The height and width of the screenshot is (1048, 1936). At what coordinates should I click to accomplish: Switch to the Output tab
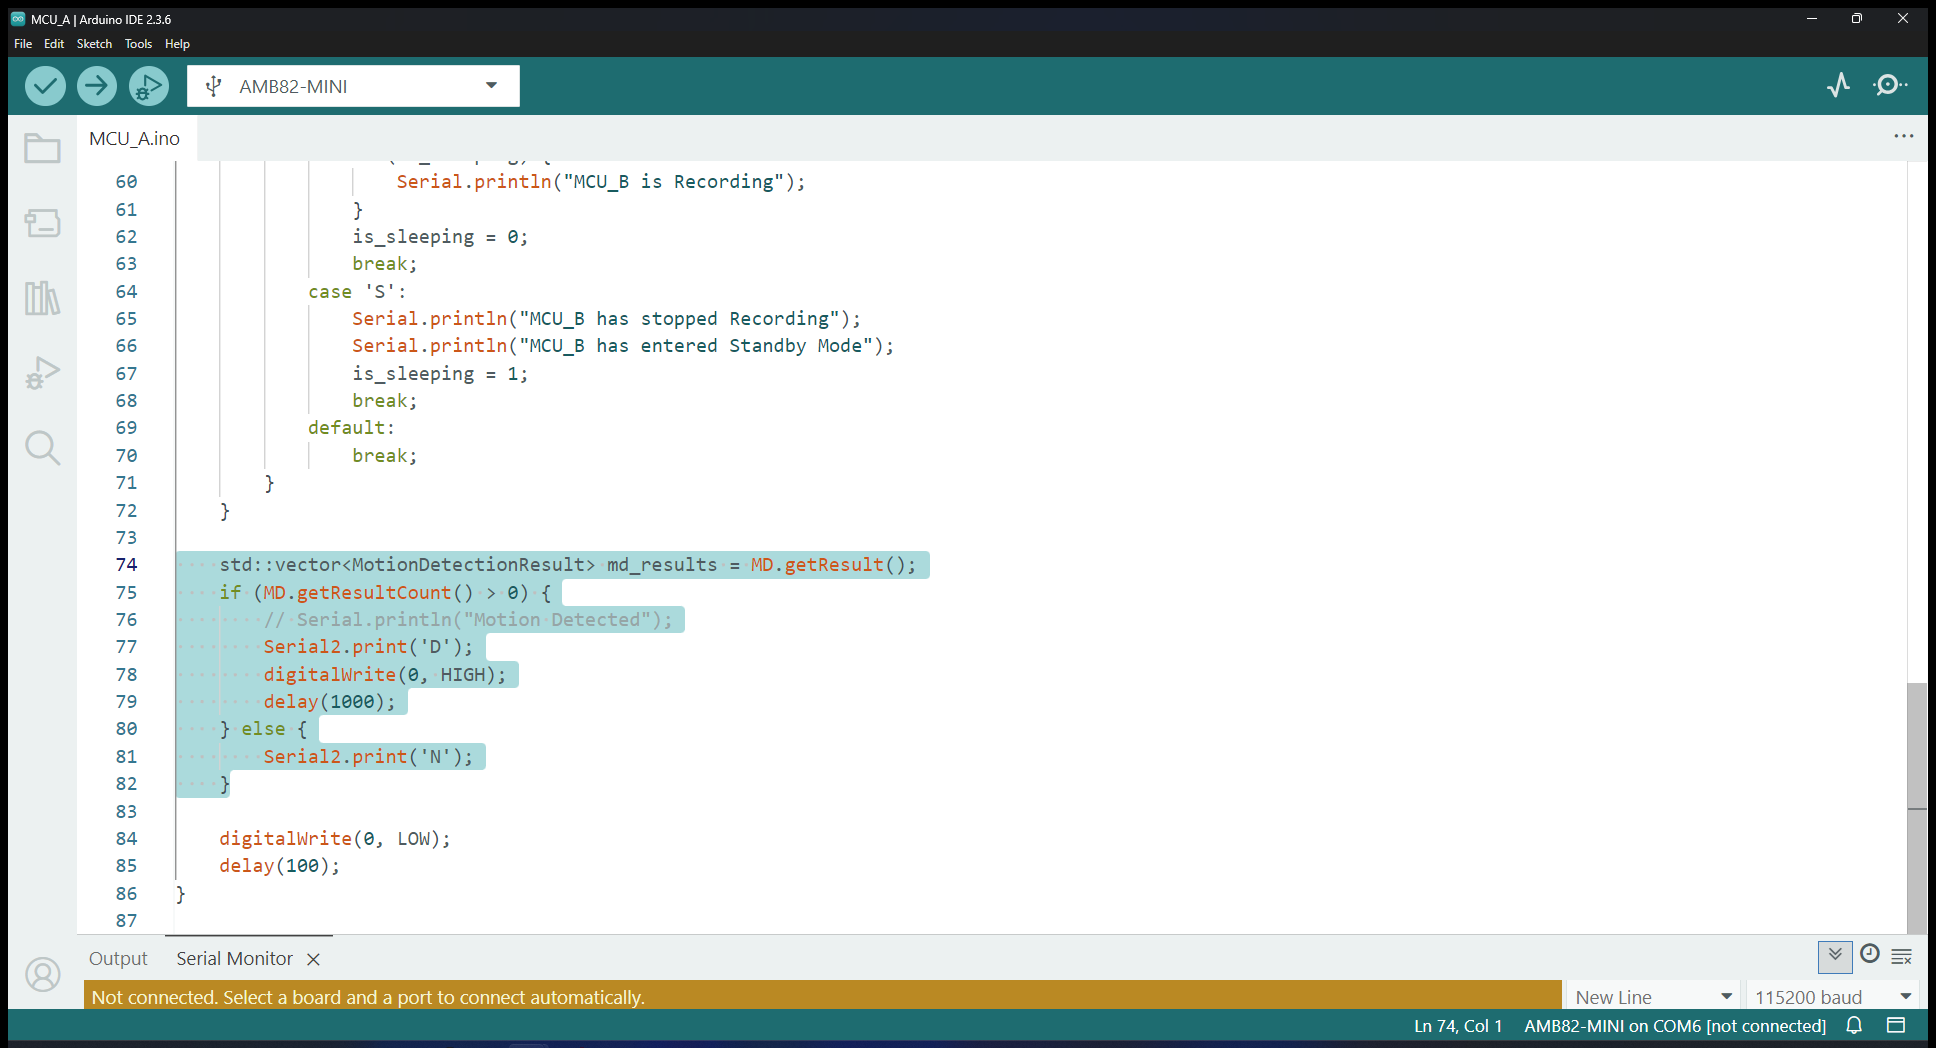(x=118, y=959)
